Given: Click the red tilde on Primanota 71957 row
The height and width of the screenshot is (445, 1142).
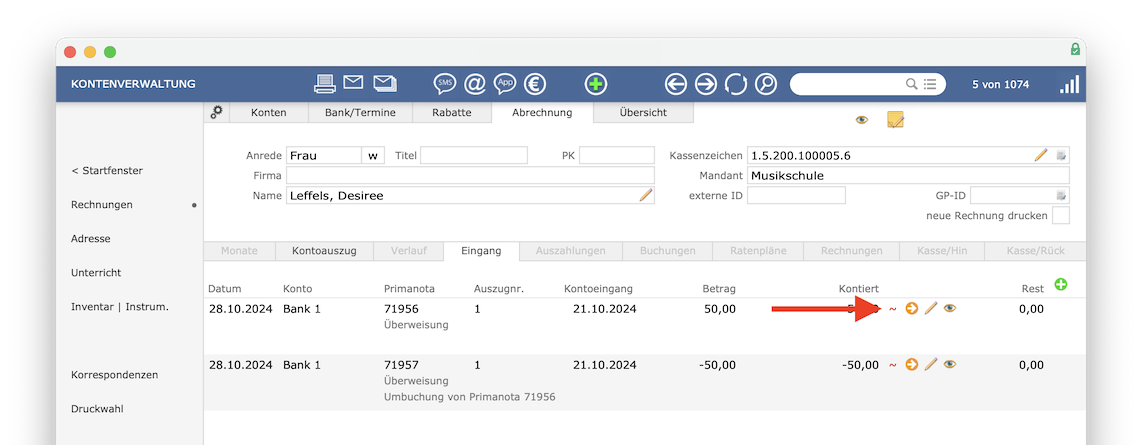Looking at the screenshot, I should click(892, 365).
